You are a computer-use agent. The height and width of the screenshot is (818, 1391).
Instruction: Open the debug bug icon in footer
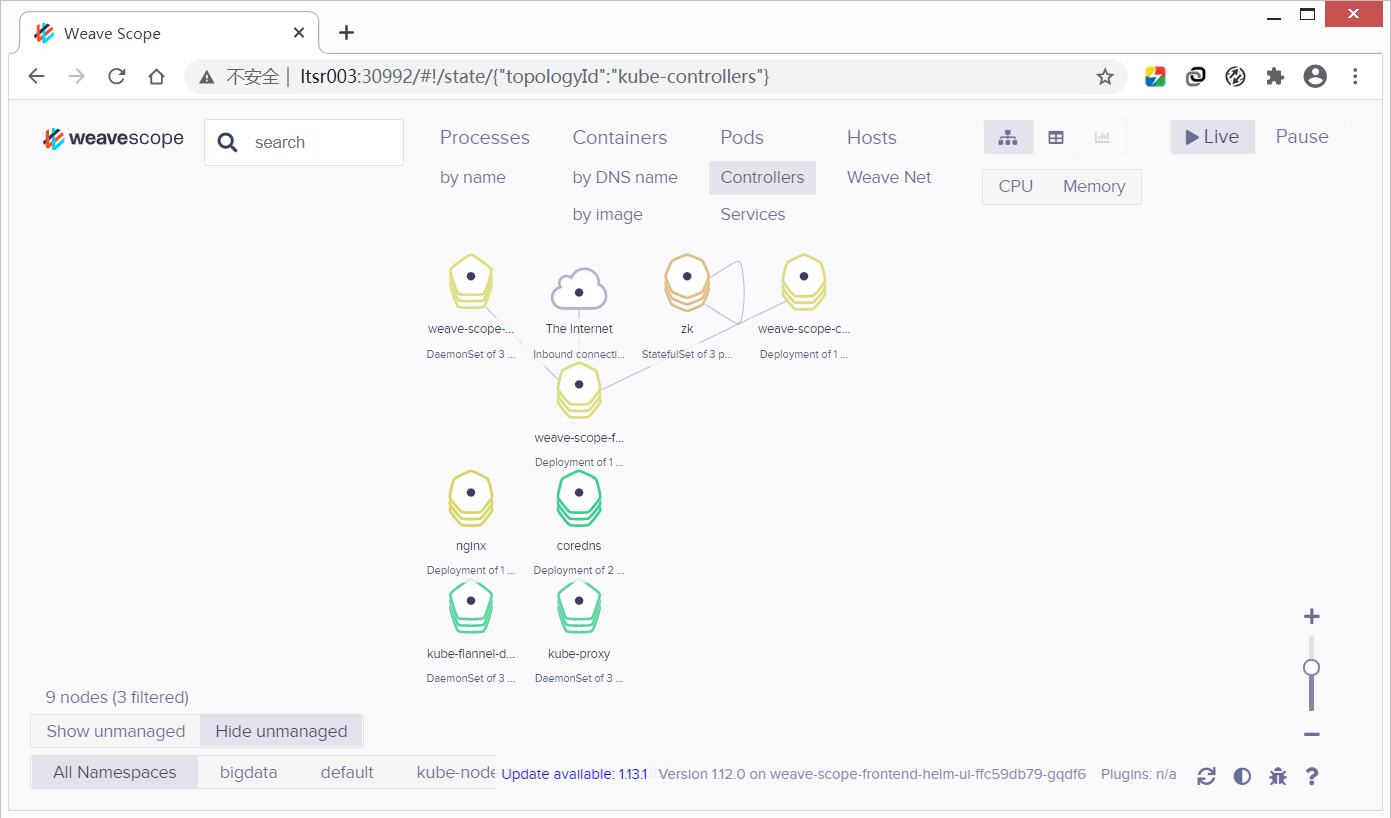[1277, 776]
